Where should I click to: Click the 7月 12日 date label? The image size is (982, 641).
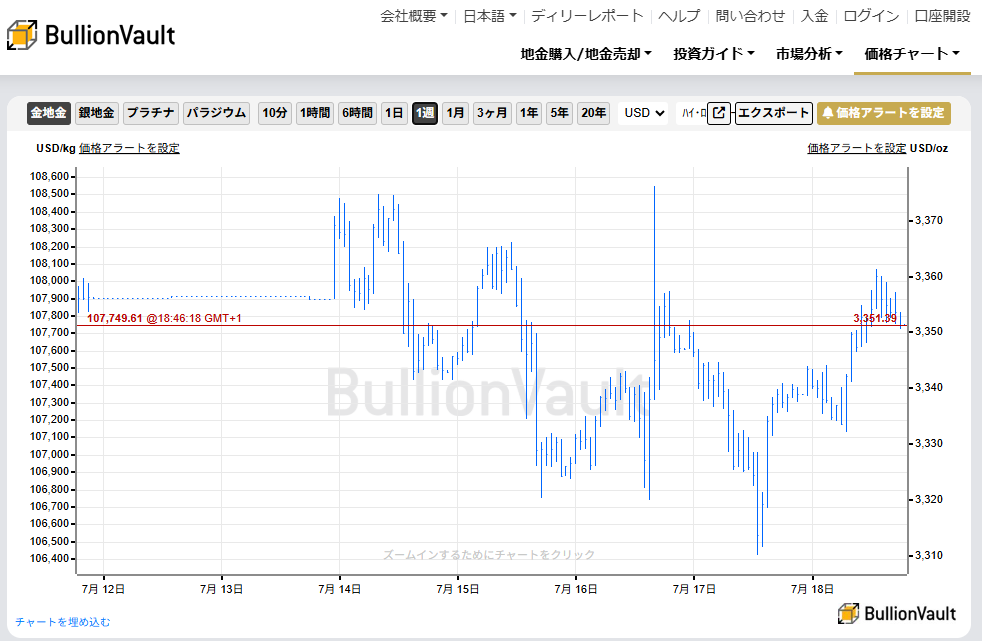103,589
